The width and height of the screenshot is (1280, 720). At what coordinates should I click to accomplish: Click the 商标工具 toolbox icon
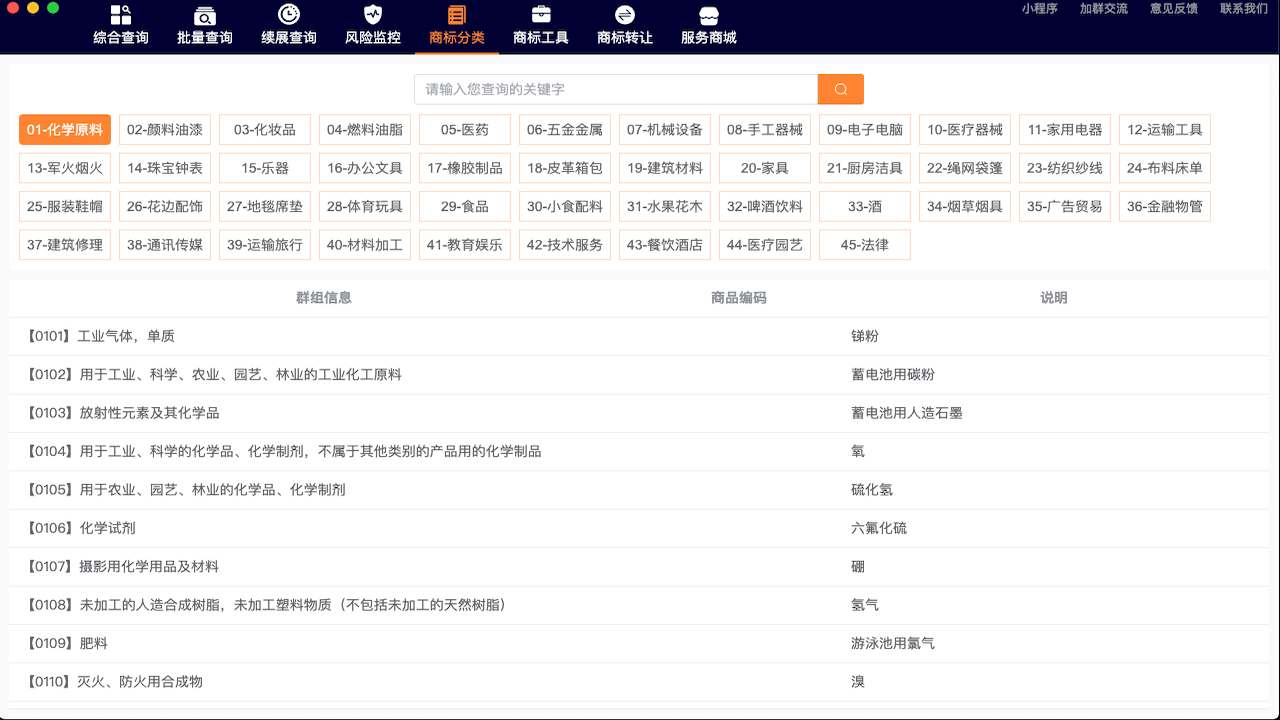pos(541,15)
